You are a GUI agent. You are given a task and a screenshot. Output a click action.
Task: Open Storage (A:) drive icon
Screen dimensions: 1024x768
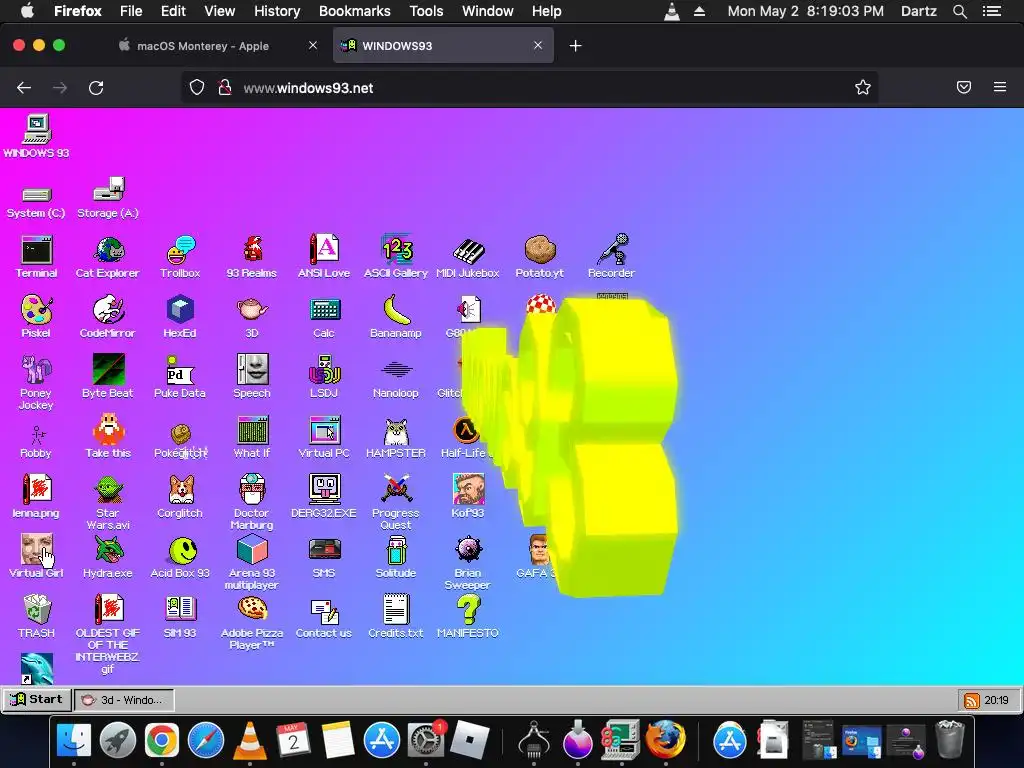pos(108,197)
